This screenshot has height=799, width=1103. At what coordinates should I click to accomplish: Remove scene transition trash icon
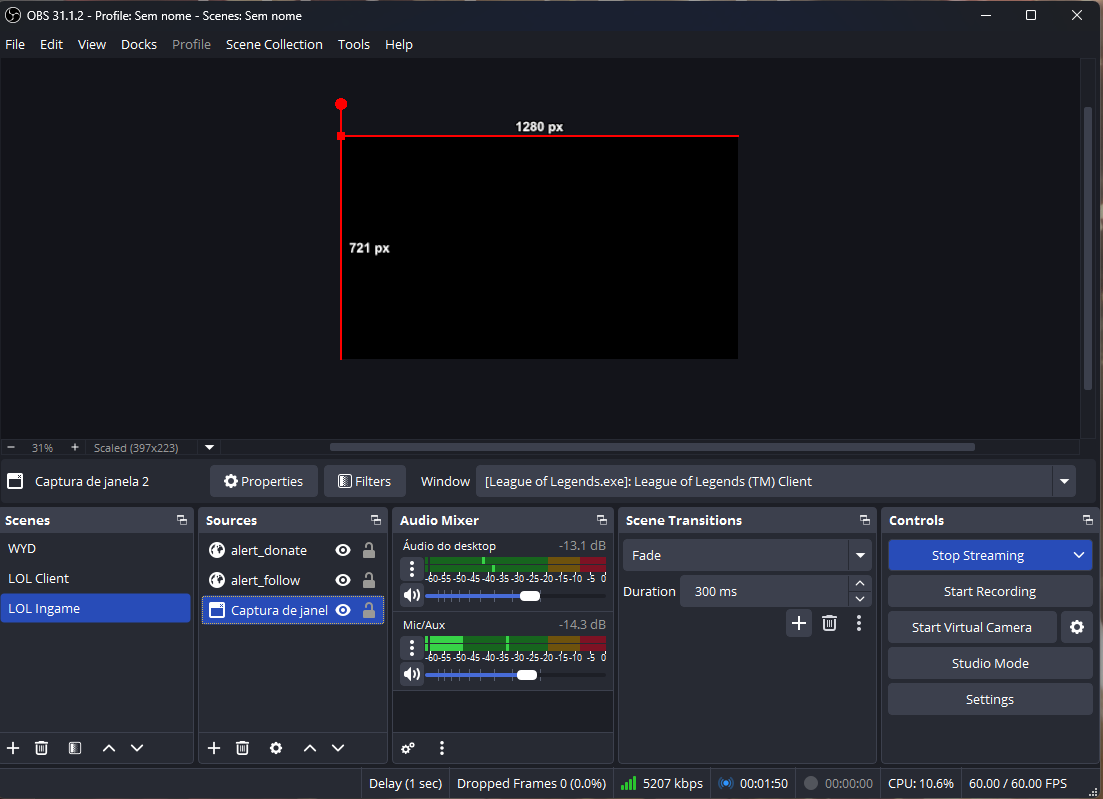pyautogui.click(x=829, y=623)
